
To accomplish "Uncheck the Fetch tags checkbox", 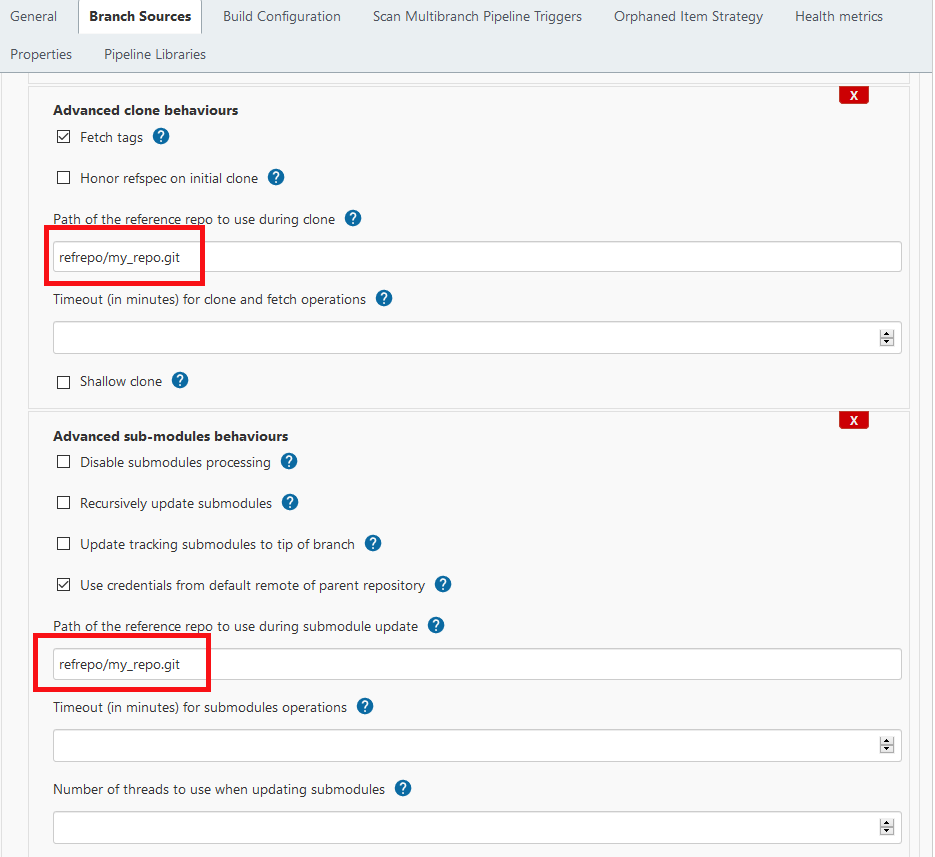I will [64, 137].
